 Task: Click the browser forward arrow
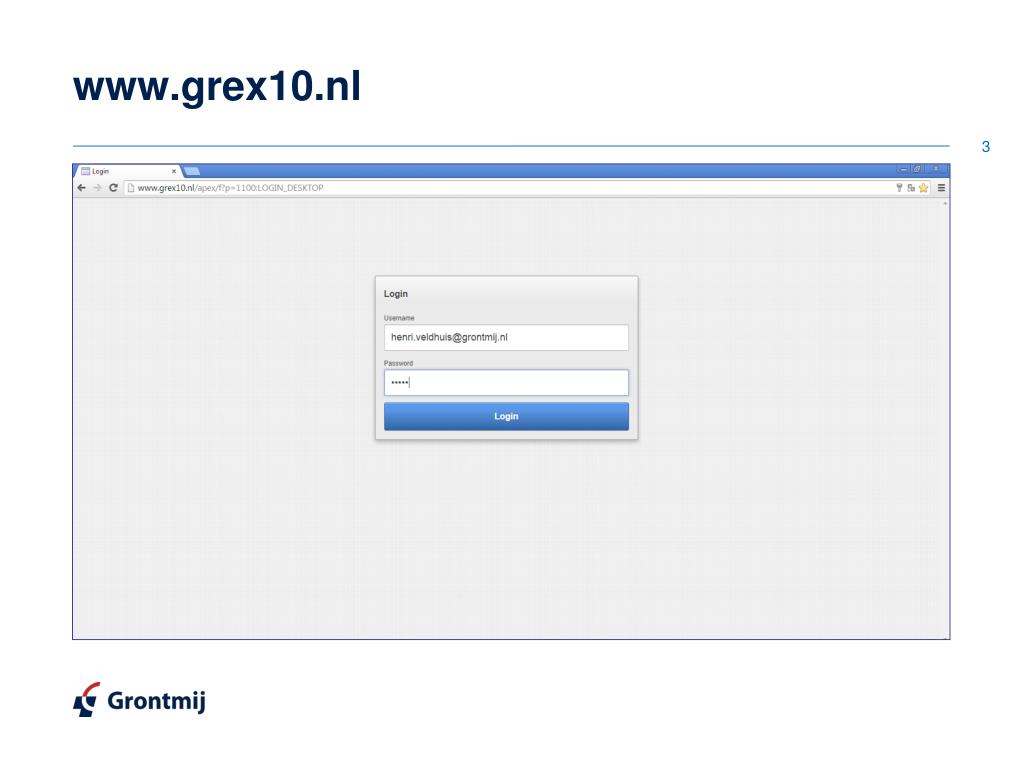[97, 188]
